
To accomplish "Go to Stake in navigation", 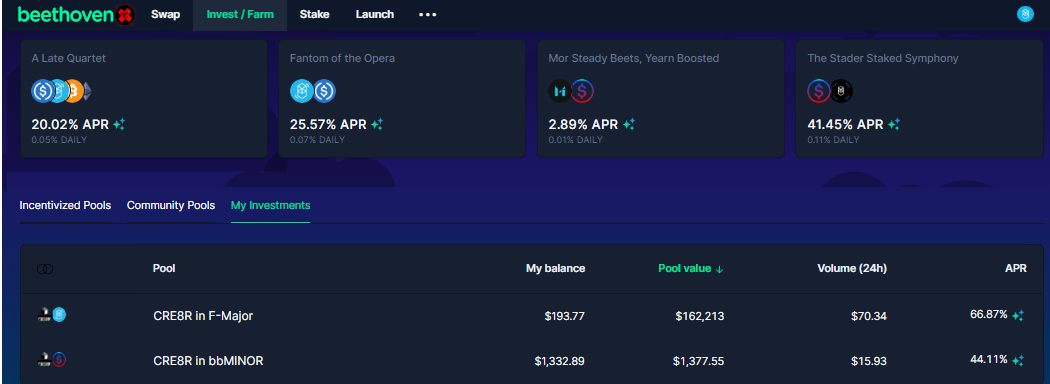I will [x=314, y=15].
